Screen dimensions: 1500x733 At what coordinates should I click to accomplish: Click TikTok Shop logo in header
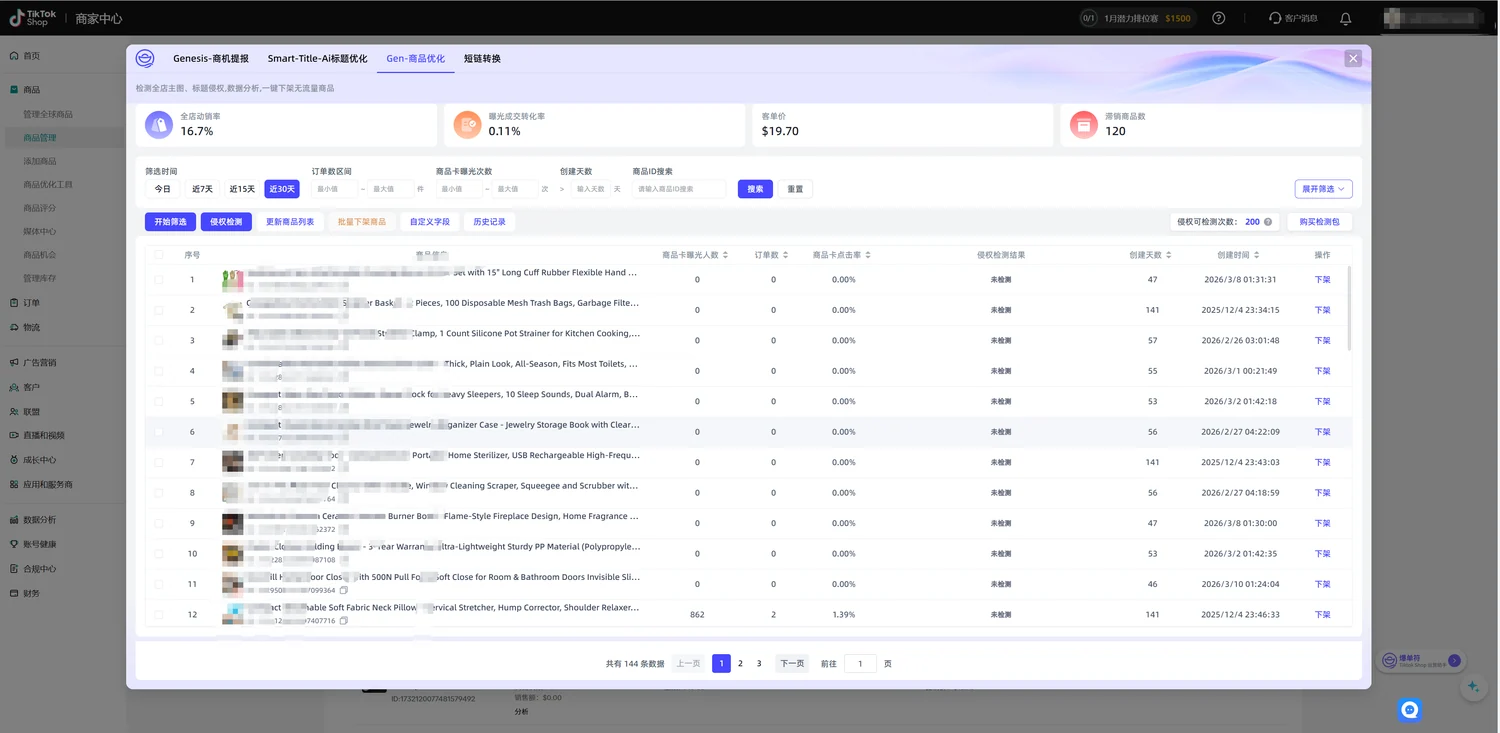34,18
